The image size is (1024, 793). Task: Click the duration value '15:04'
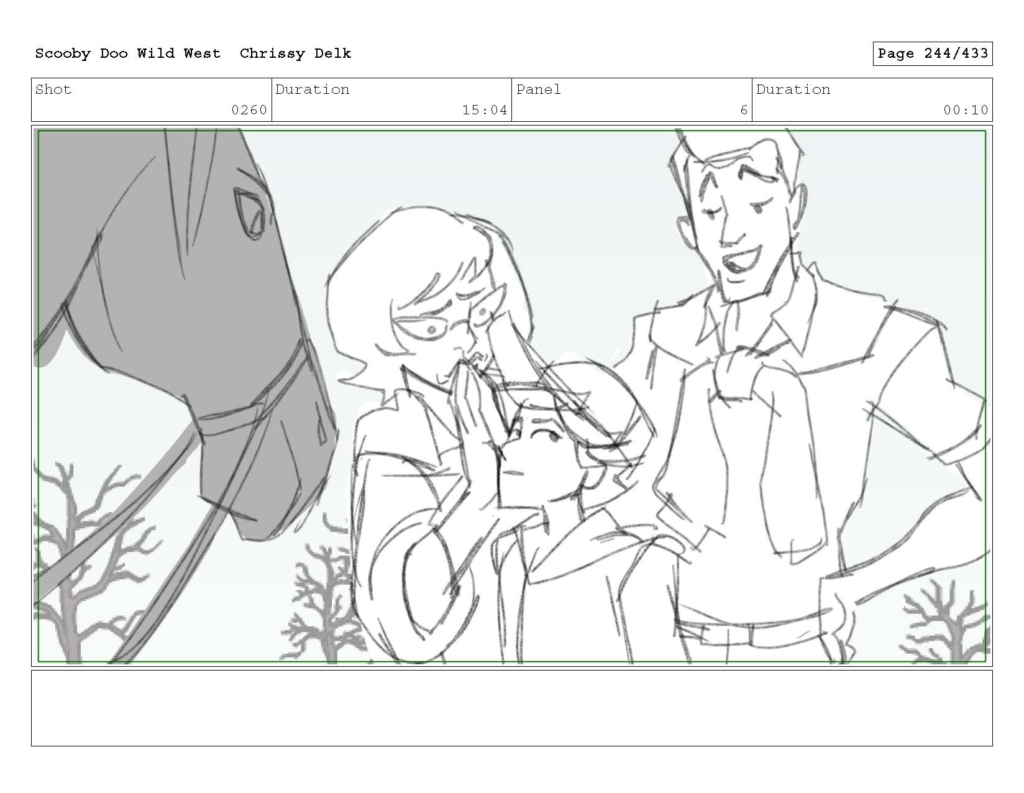[x=484, y=110]
